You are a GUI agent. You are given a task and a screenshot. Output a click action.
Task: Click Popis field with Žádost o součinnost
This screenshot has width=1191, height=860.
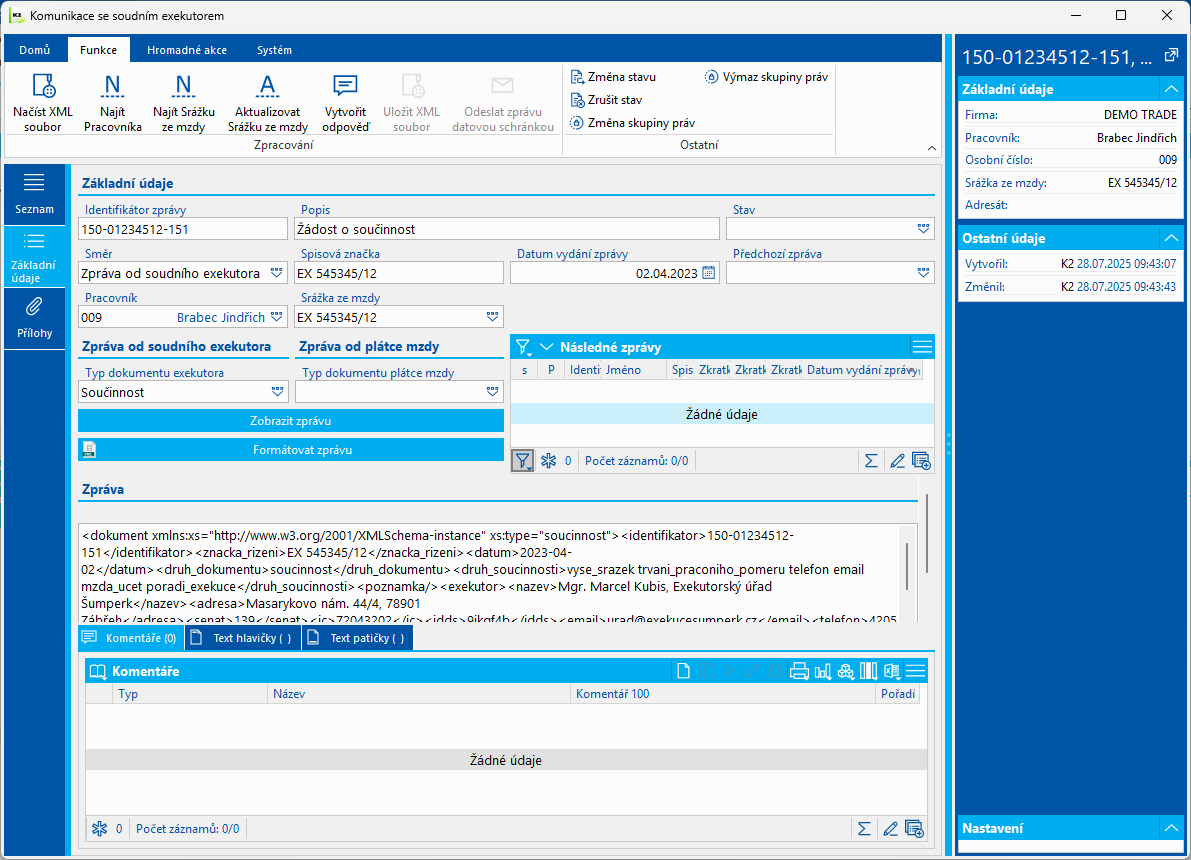tap(507, 229)
